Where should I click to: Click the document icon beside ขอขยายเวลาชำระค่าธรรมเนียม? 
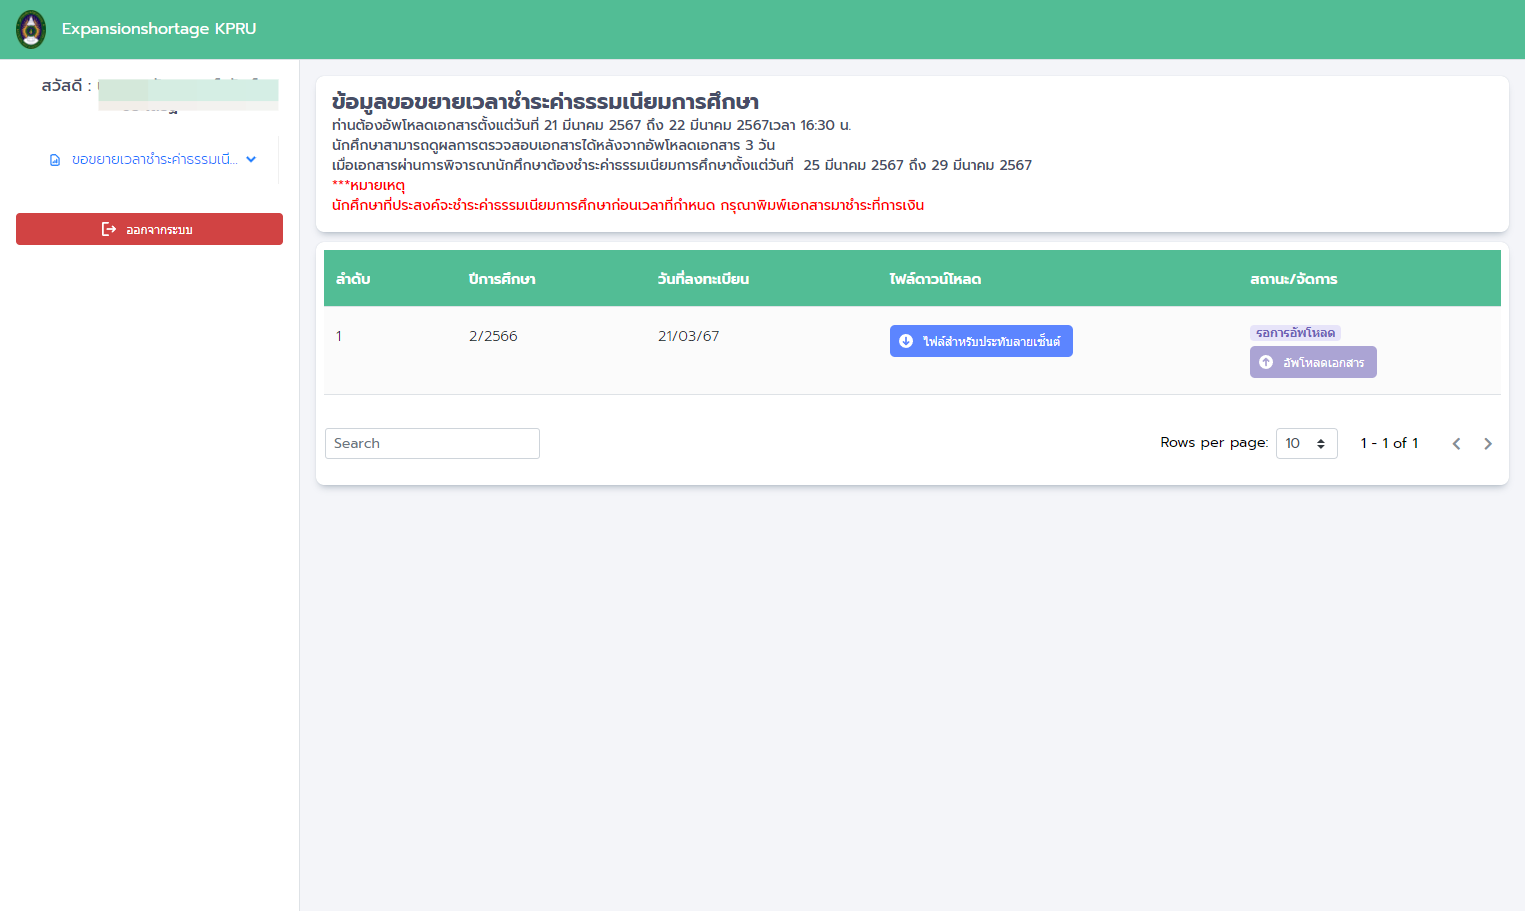(x=55, y=160)
